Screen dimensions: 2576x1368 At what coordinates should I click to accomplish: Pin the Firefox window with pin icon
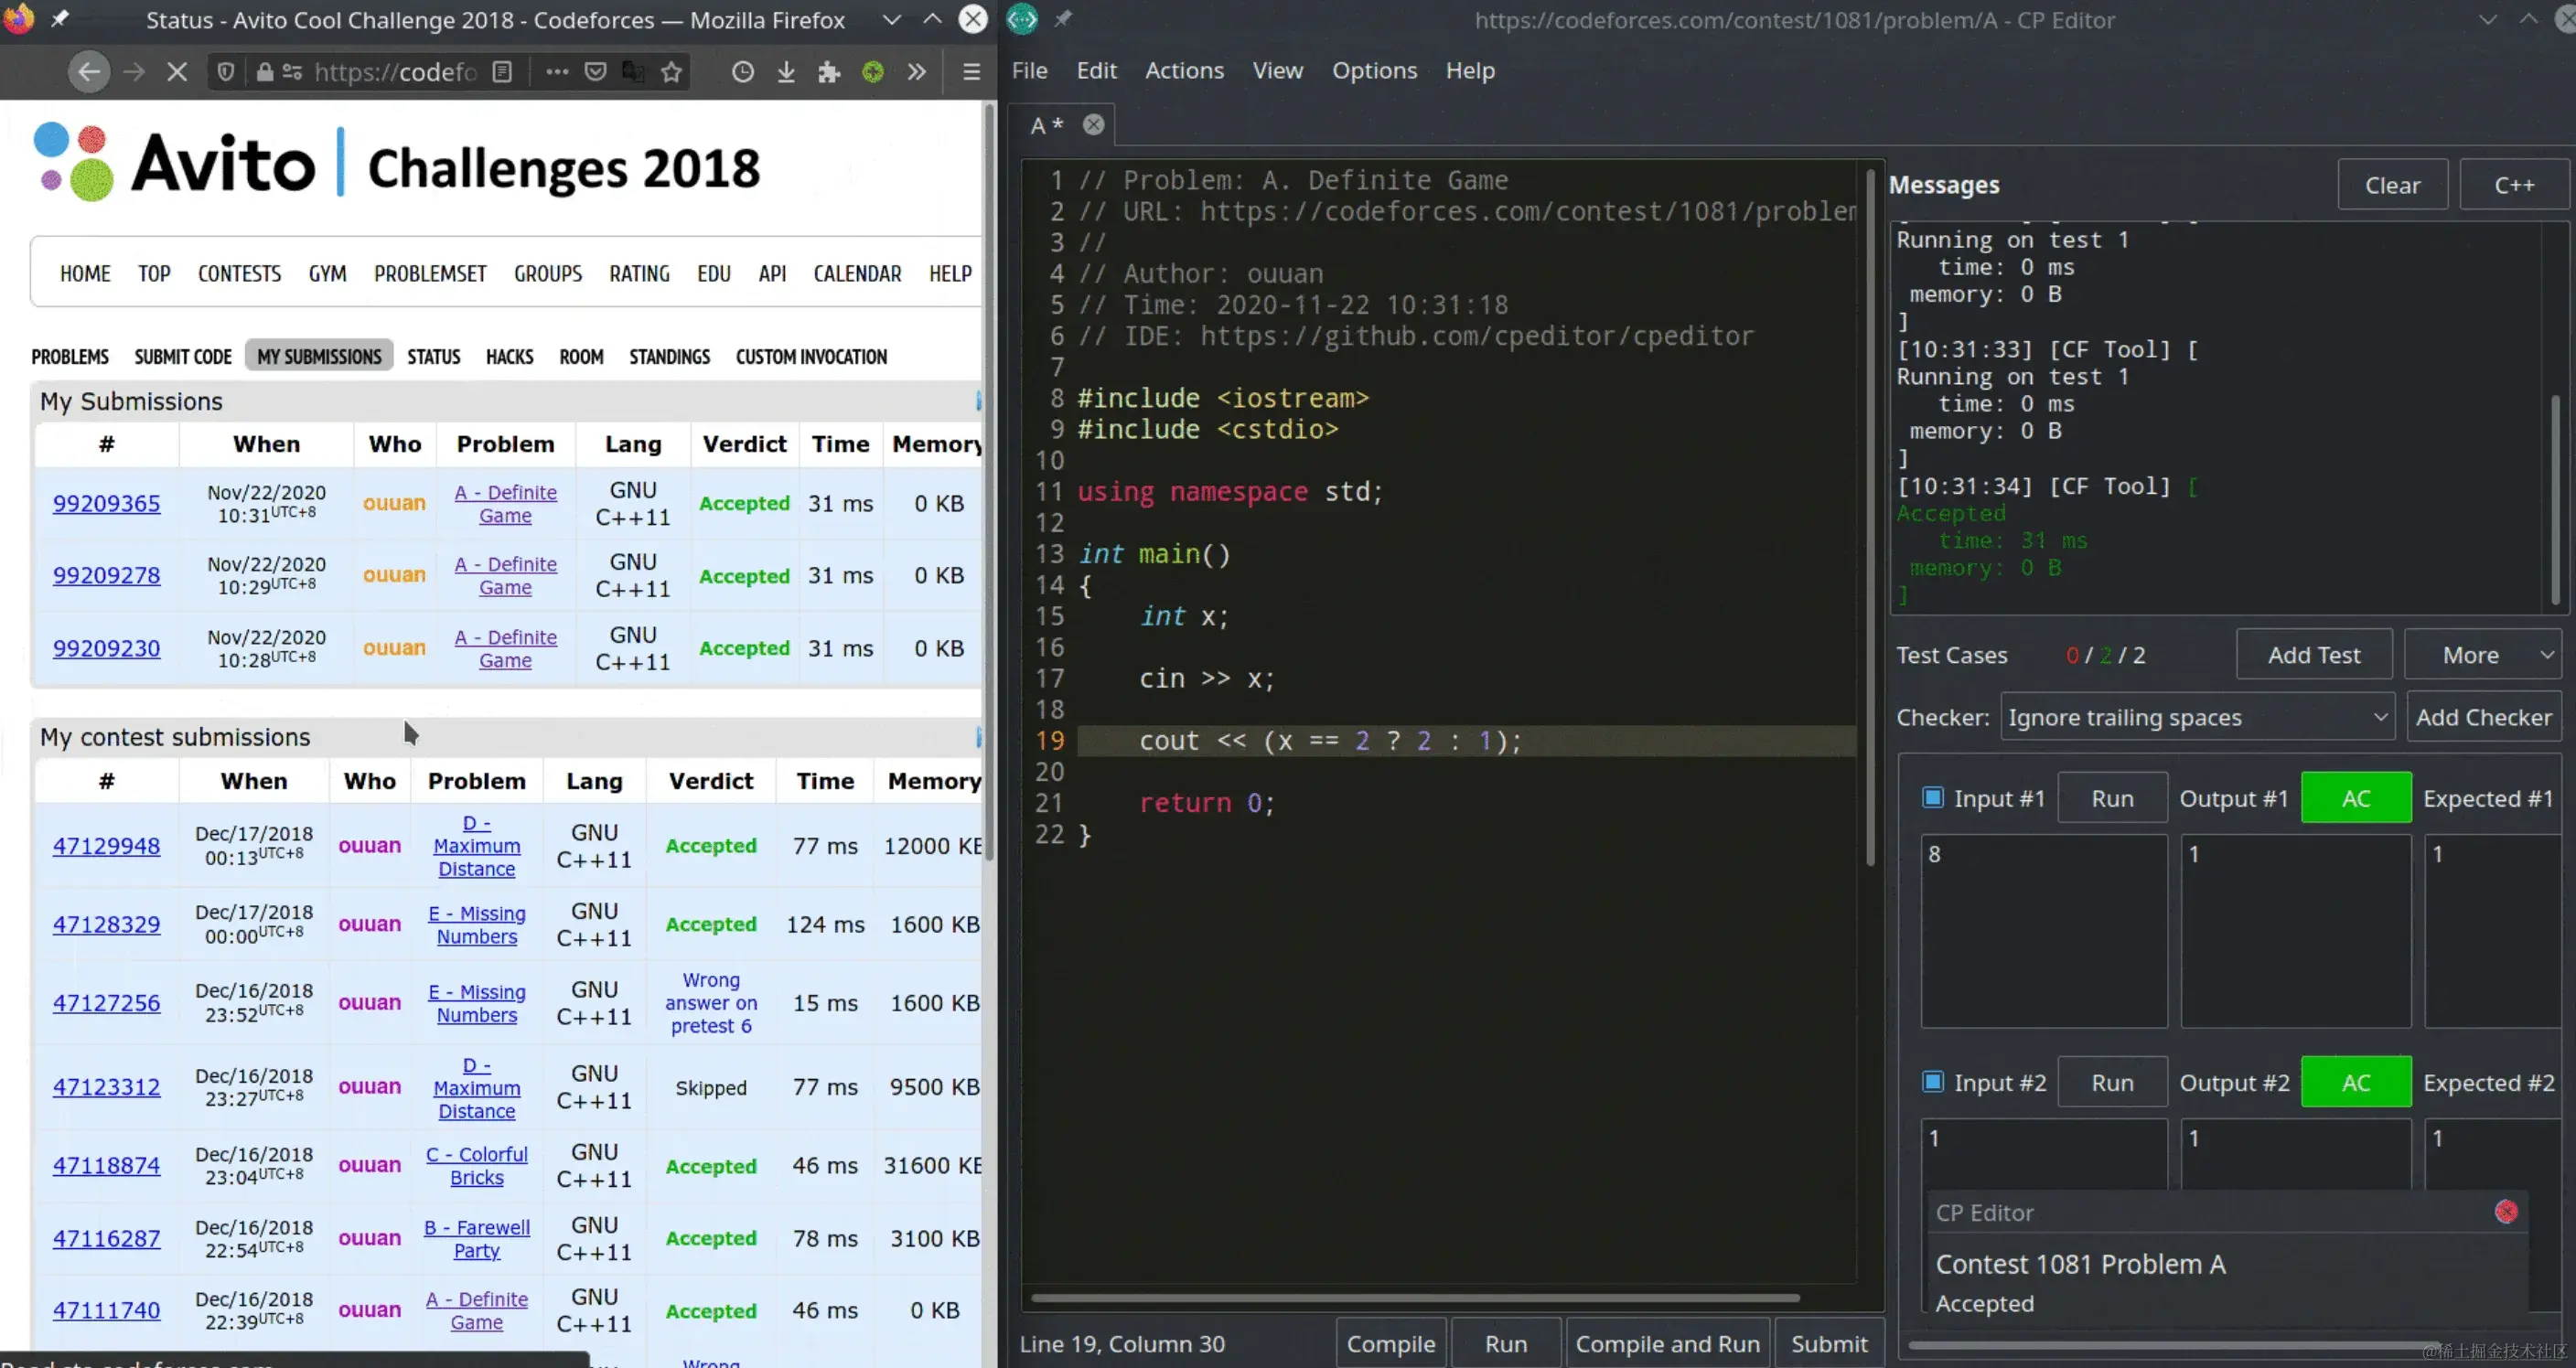click(59, 18)
